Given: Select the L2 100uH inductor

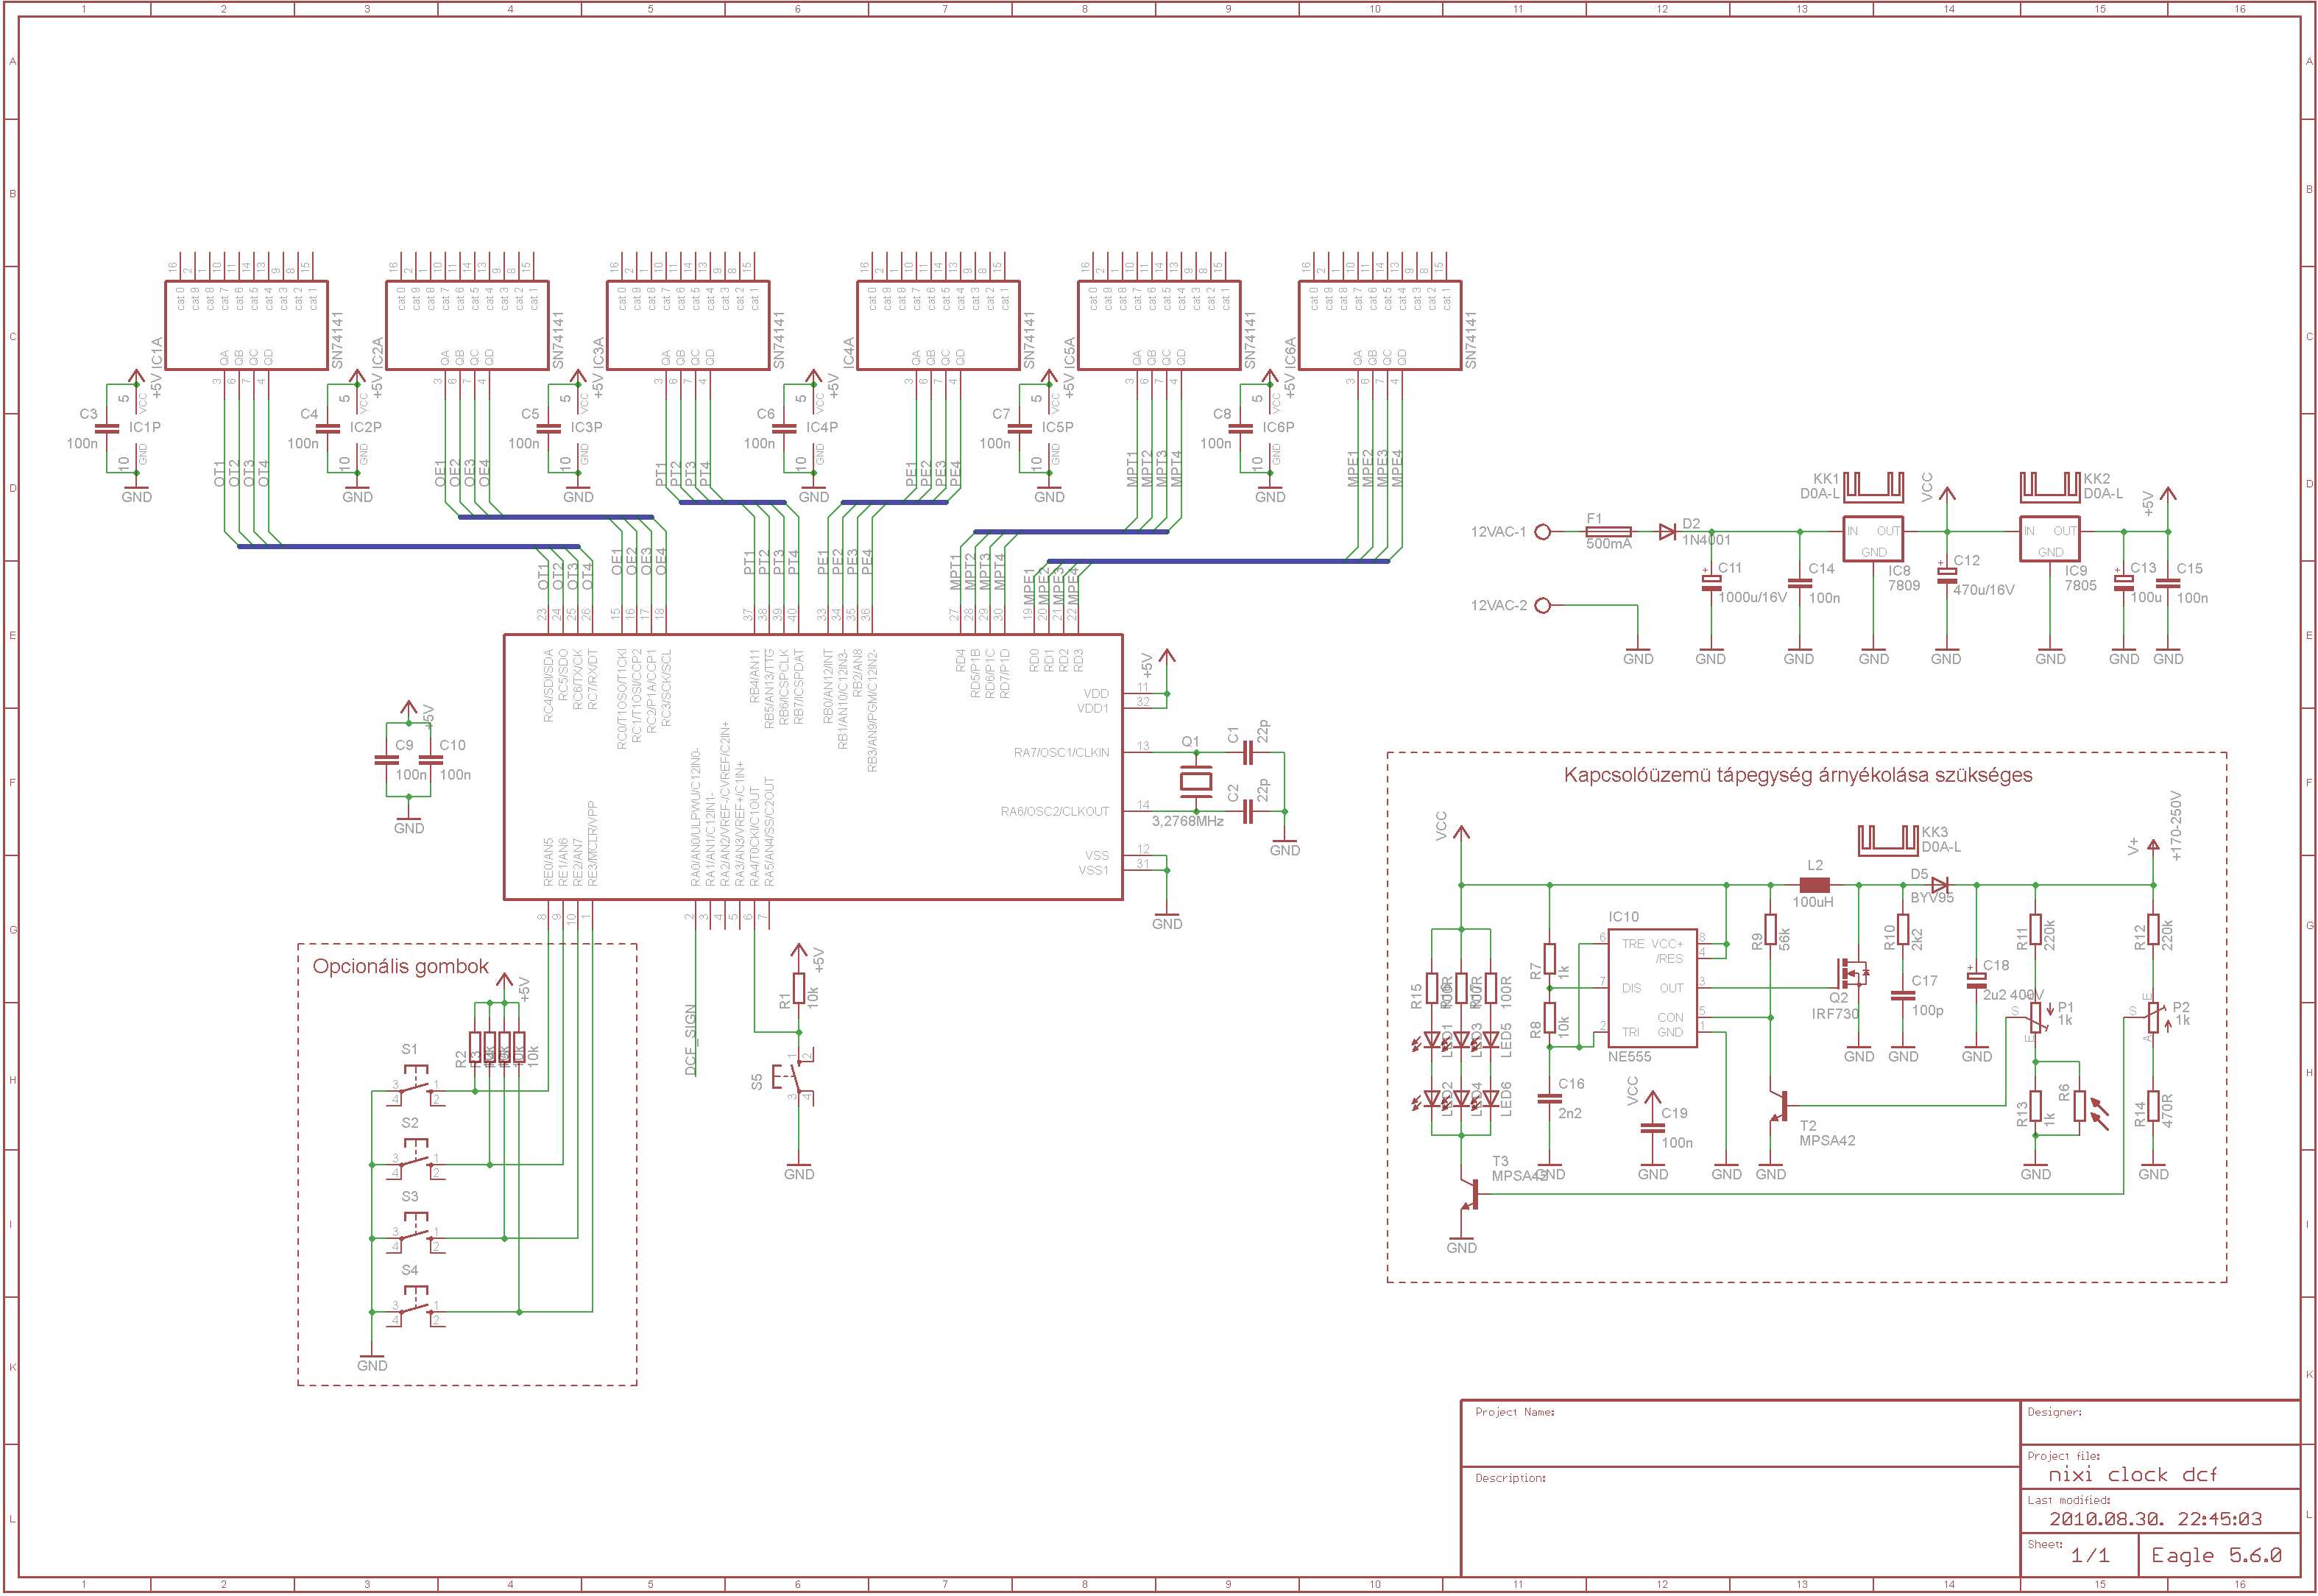Looking at the screenshot, I should pyautogui.click(x=1814, y=885).
